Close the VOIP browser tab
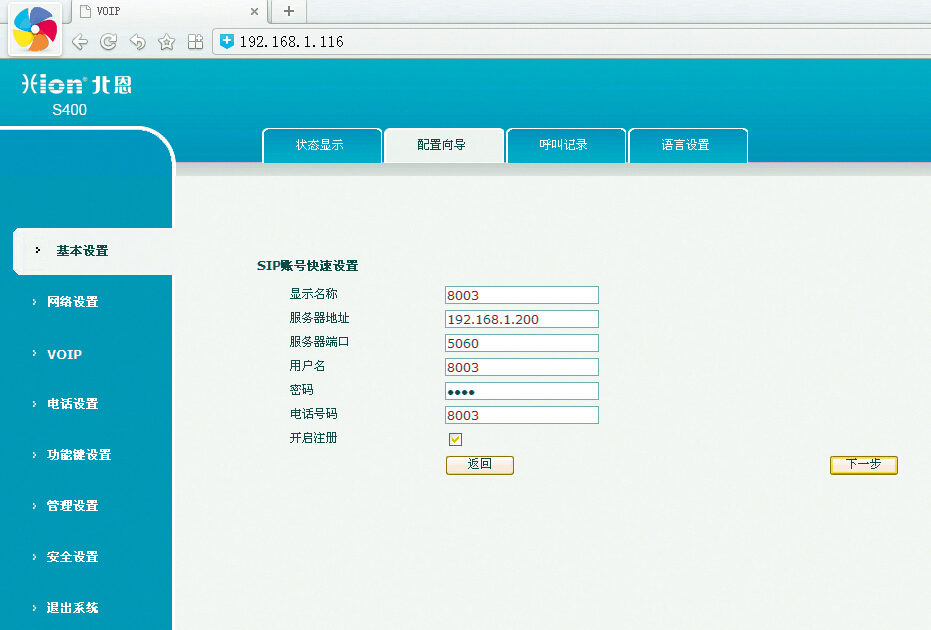This screenshot has height=630, width=931. point(254,11)
